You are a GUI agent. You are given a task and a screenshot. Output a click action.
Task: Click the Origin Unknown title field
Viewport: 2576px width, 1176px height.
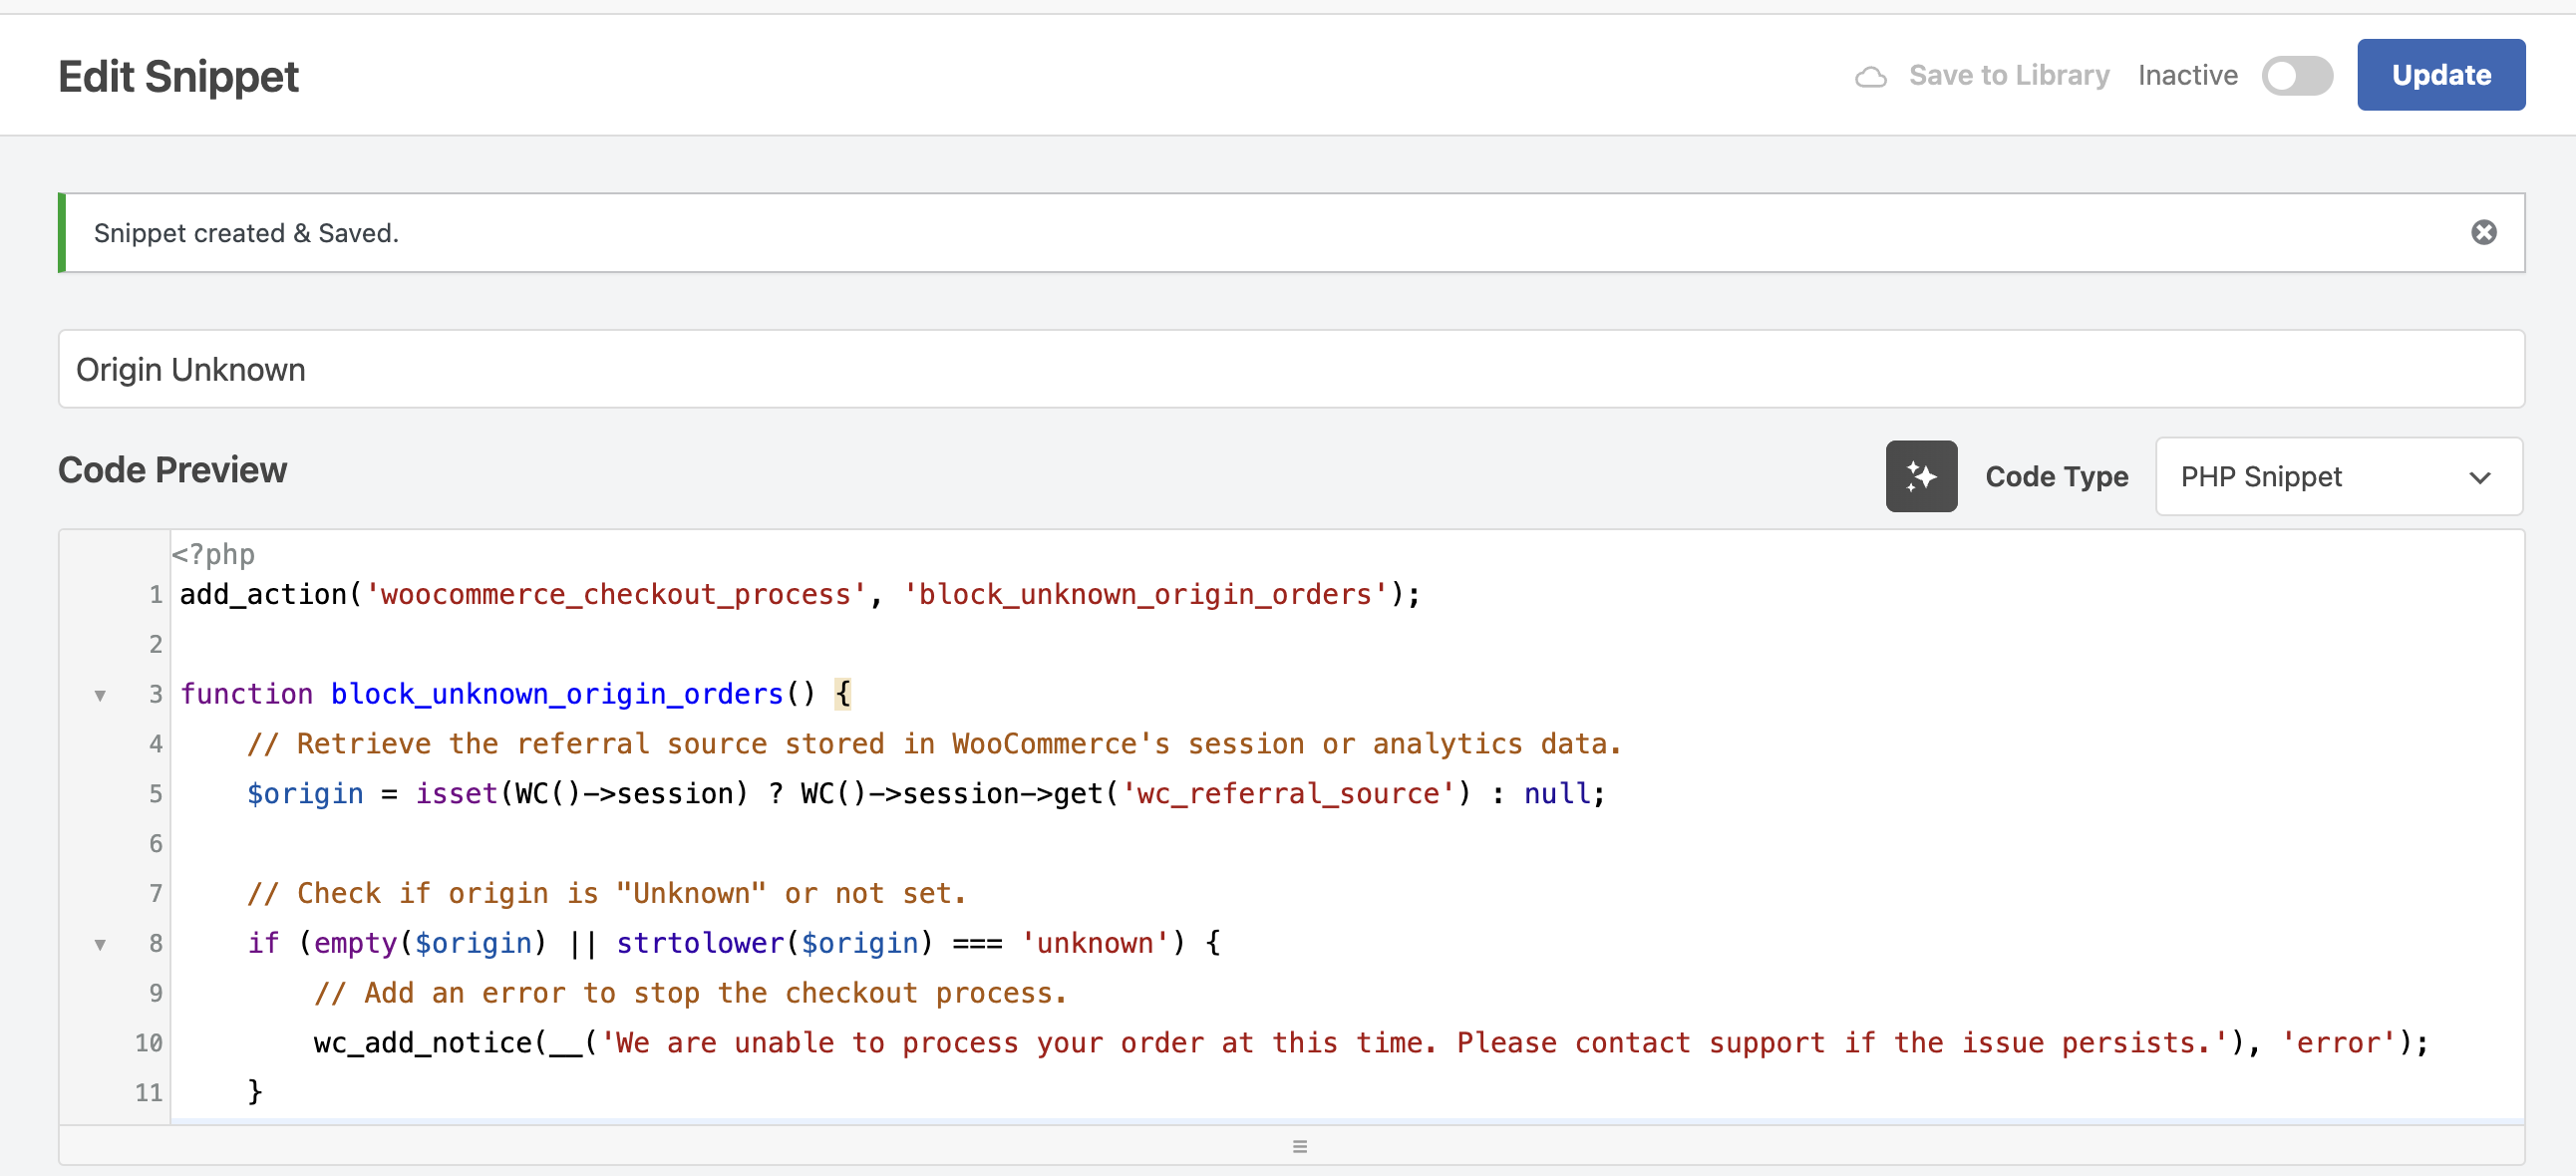[x=1291, y=369]
